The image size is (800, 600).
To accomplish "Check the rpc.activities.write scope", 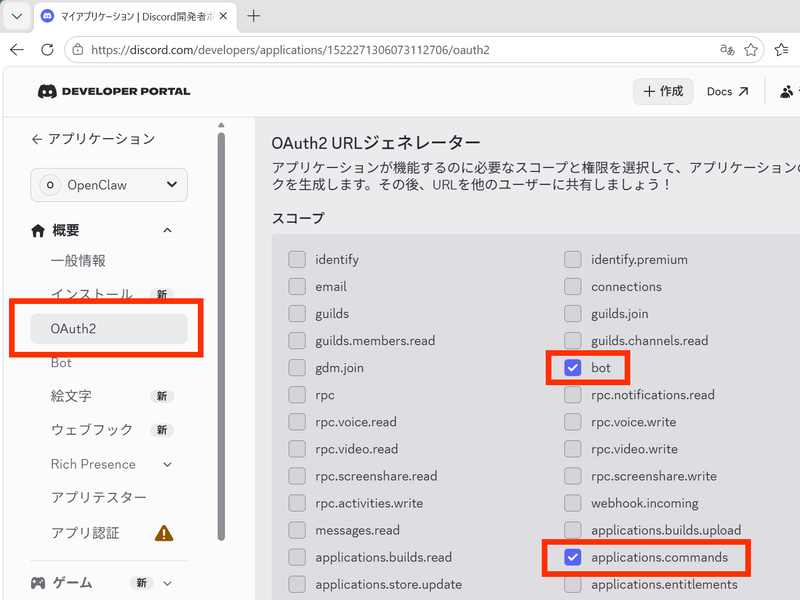I will 297,503.
